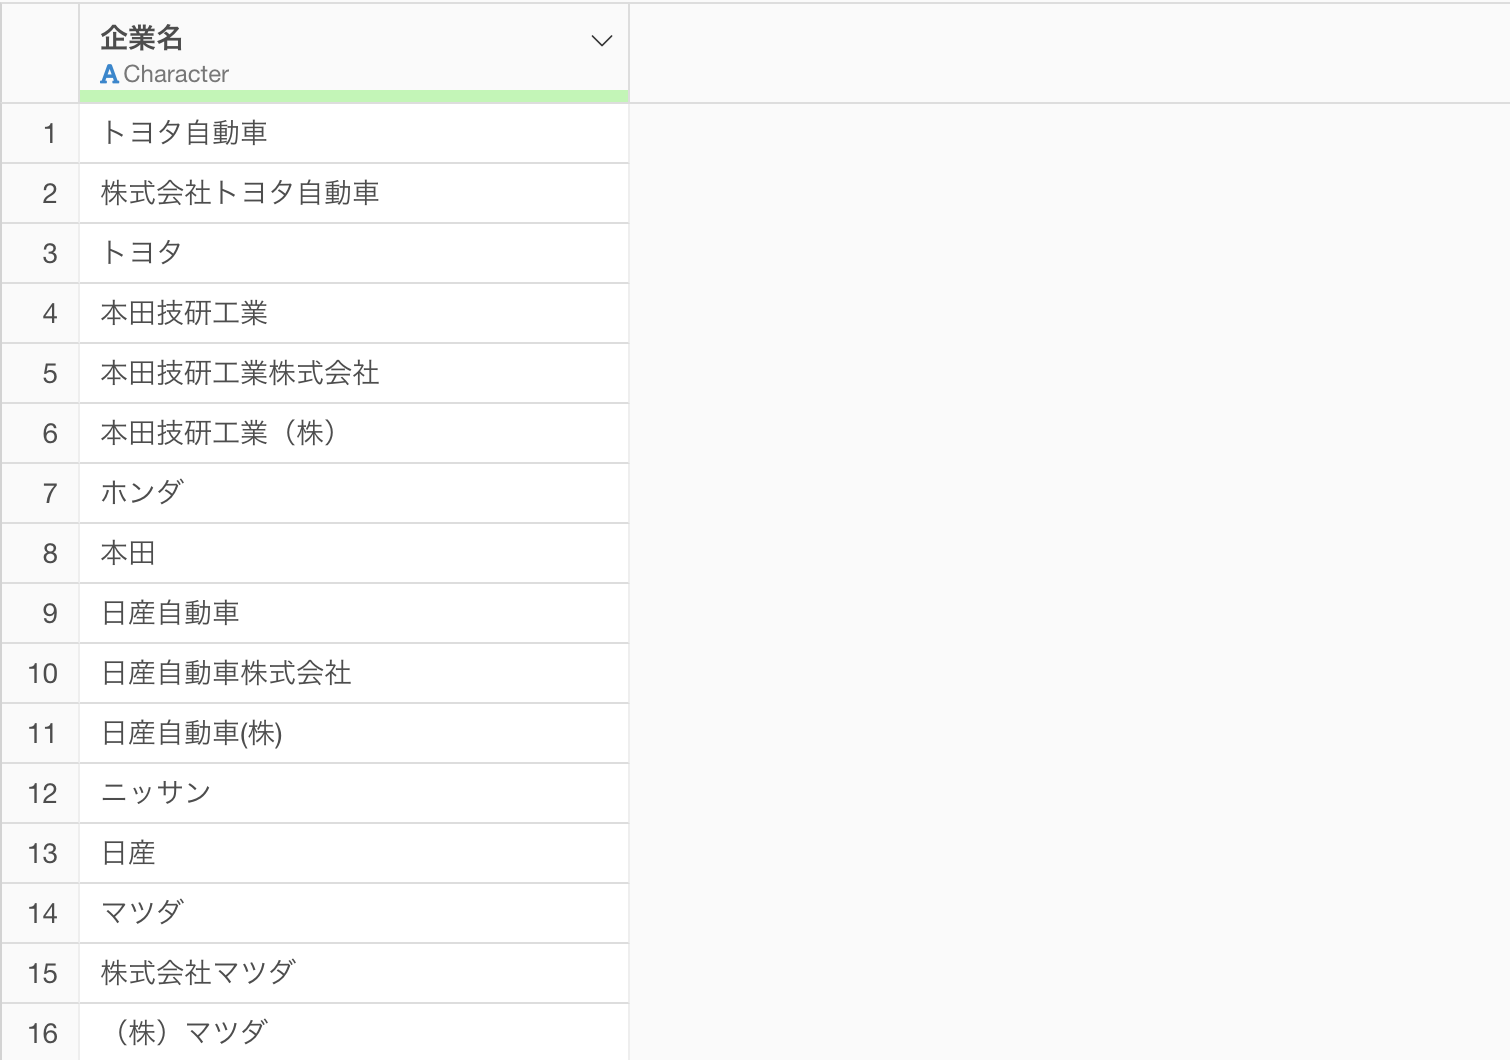Click the cell 本田技研工業（株）

pos(218,433)
